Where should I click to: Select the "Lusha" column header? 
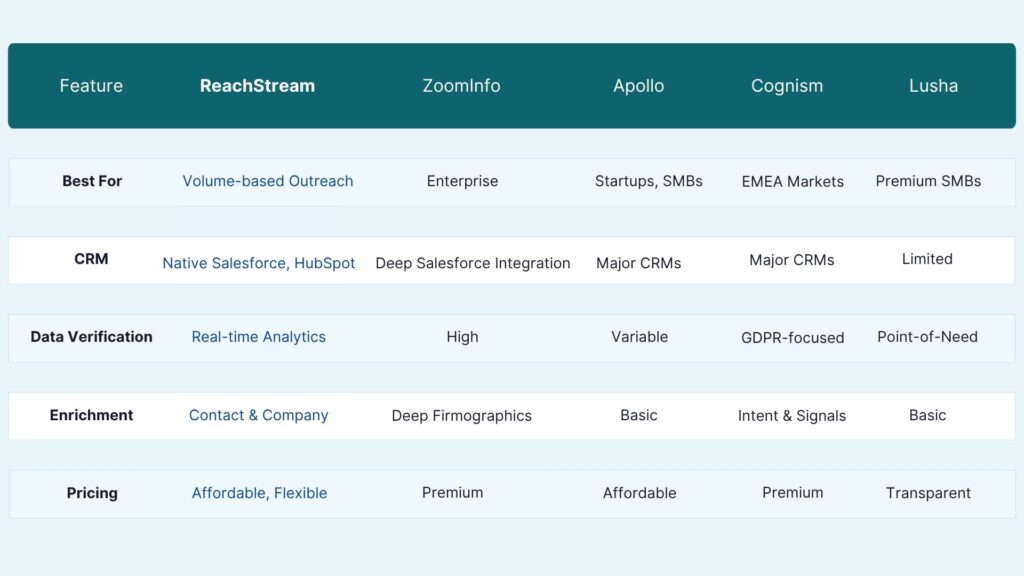[933, 86]
